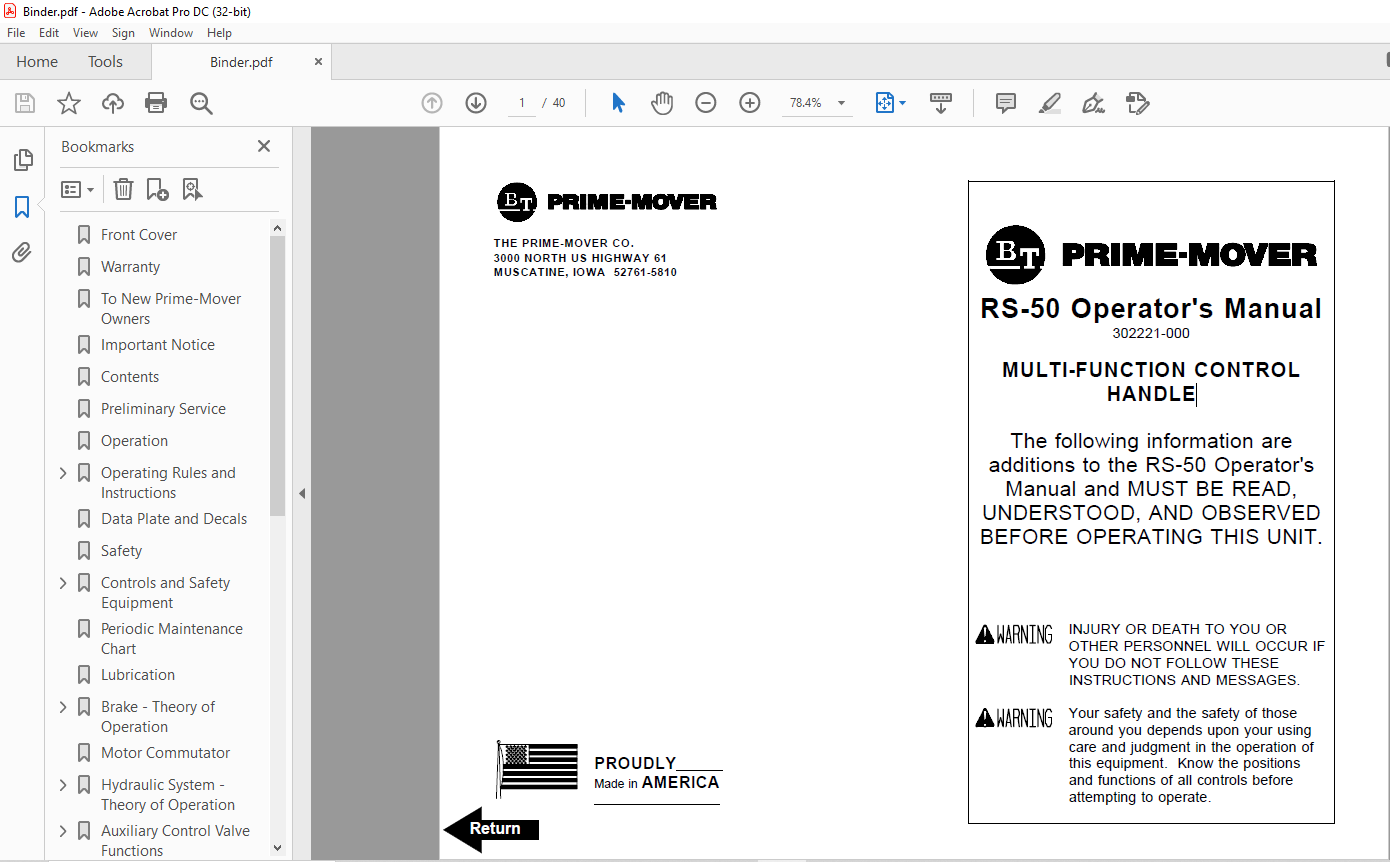Zoom in with plus icon
Screen dimensions: 1390x862
pyautogui.click(x=750, y=103)
